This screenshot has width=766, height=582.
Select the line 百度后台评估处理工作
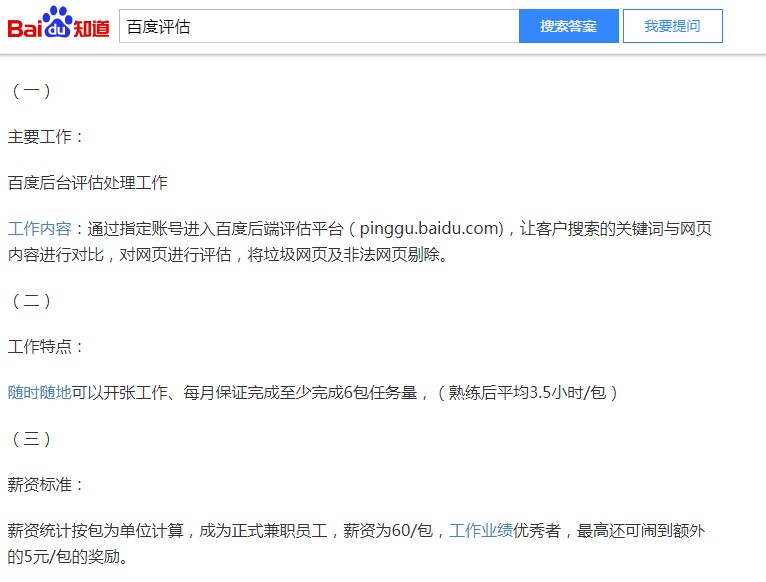click(x=87, y=183)
